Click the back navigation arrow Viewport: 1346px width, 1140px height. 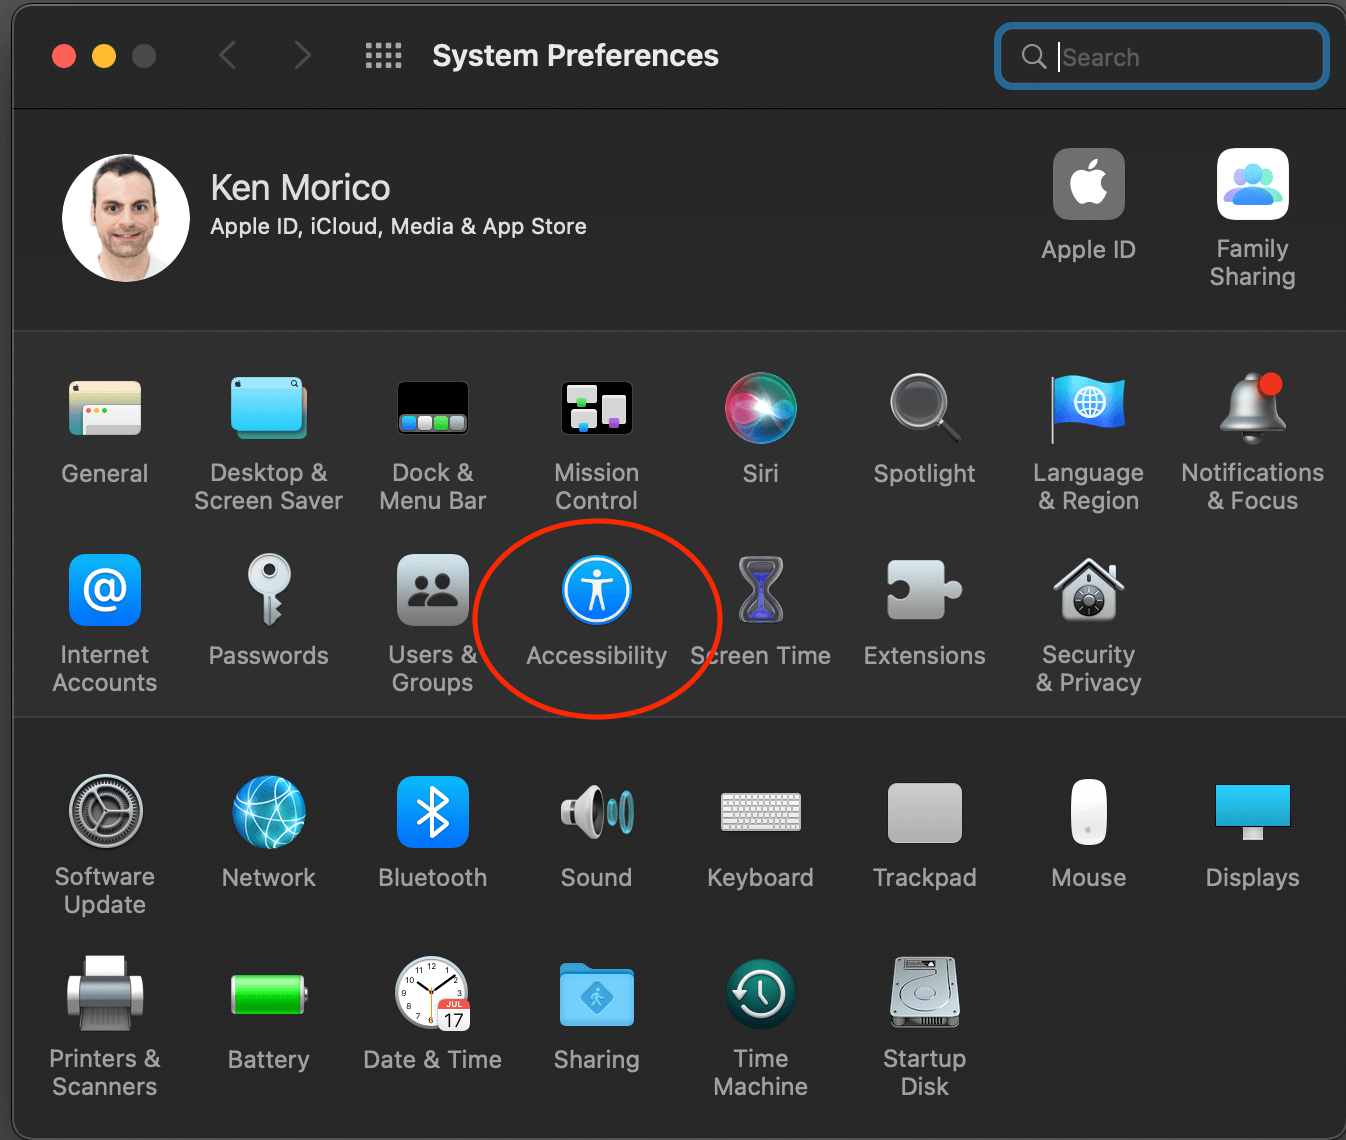click(x=228, y=55)
